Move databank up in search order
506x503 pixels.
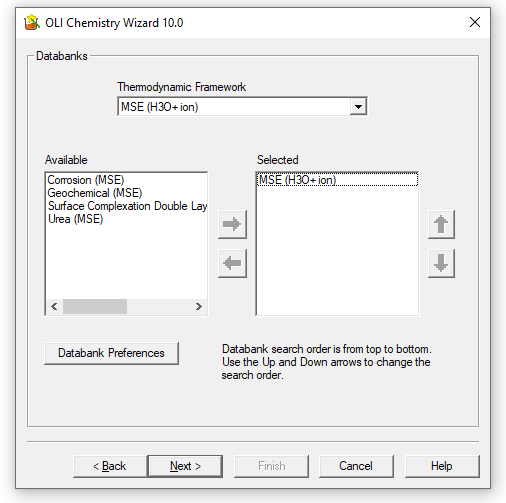coord(441,224)
